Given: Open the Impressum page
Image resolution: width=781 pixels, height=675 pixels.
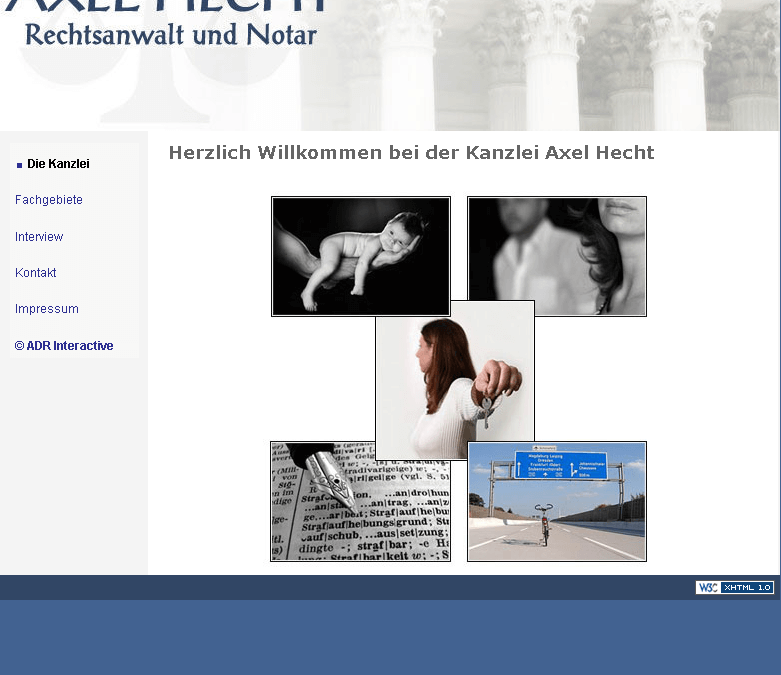Looking at the screenshot, I should 47,309.
